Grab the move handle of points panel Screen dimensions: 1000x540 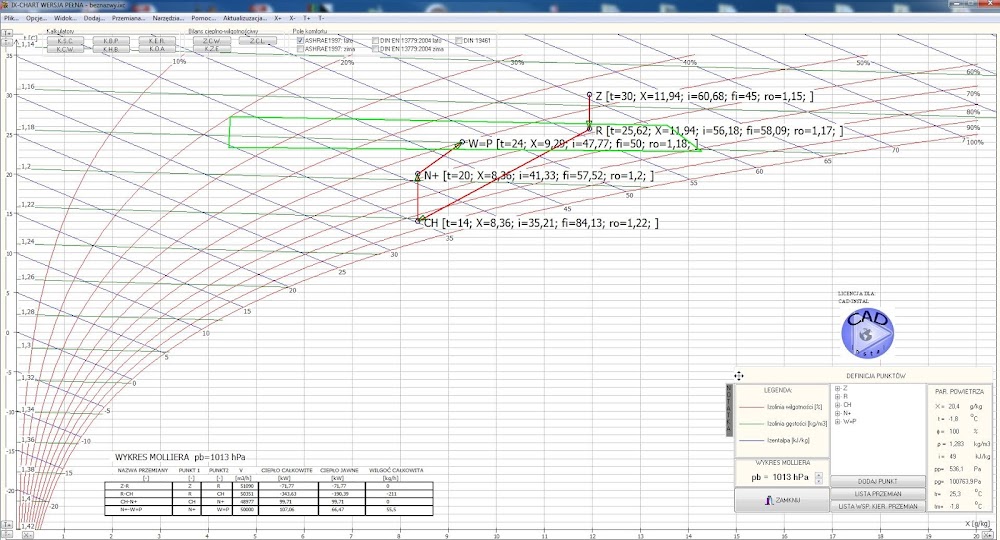click(x=739, y=376)
